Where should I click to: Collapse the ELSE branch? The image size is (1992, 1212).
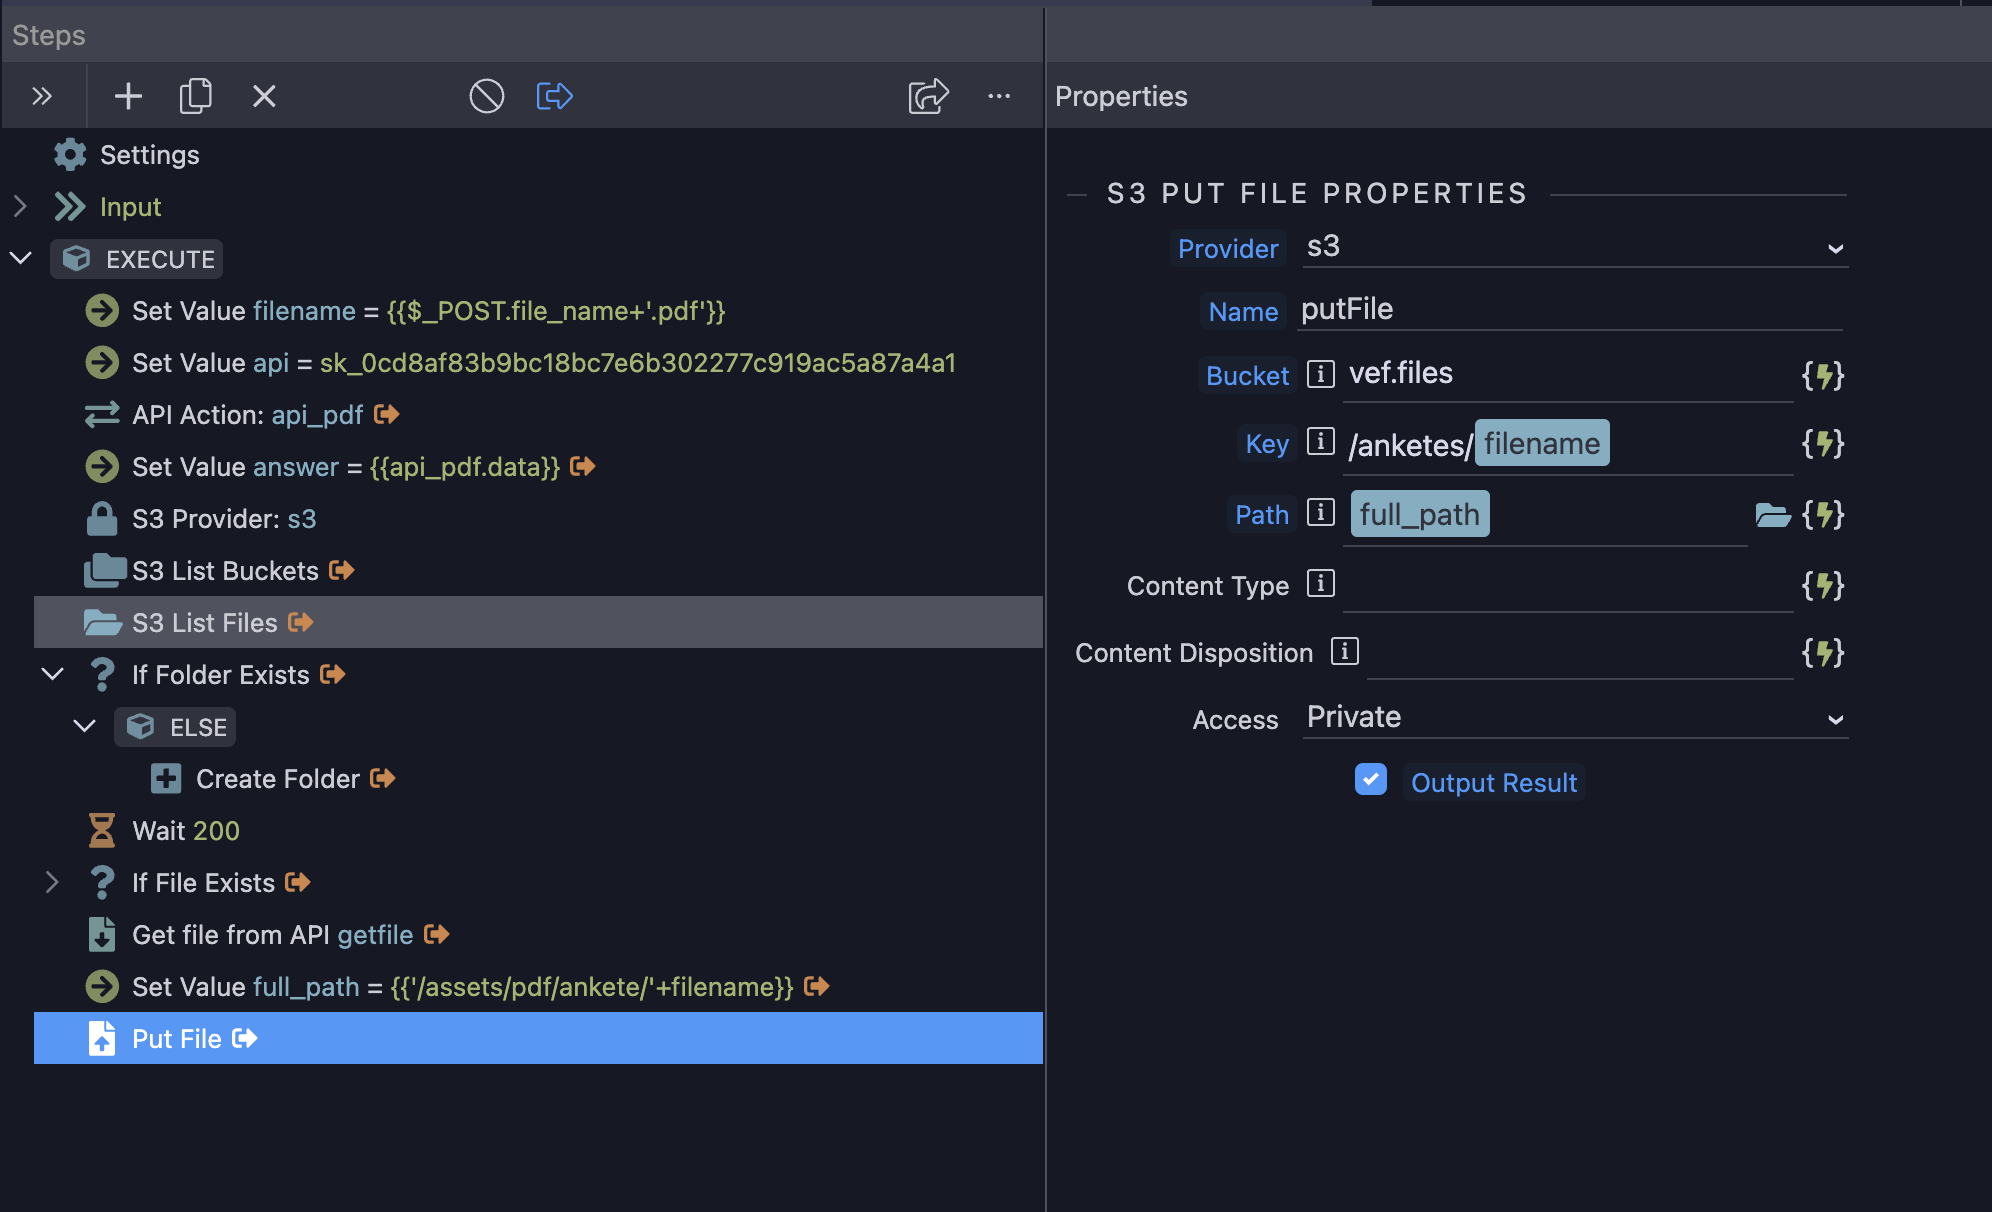(x=85, y=726)
